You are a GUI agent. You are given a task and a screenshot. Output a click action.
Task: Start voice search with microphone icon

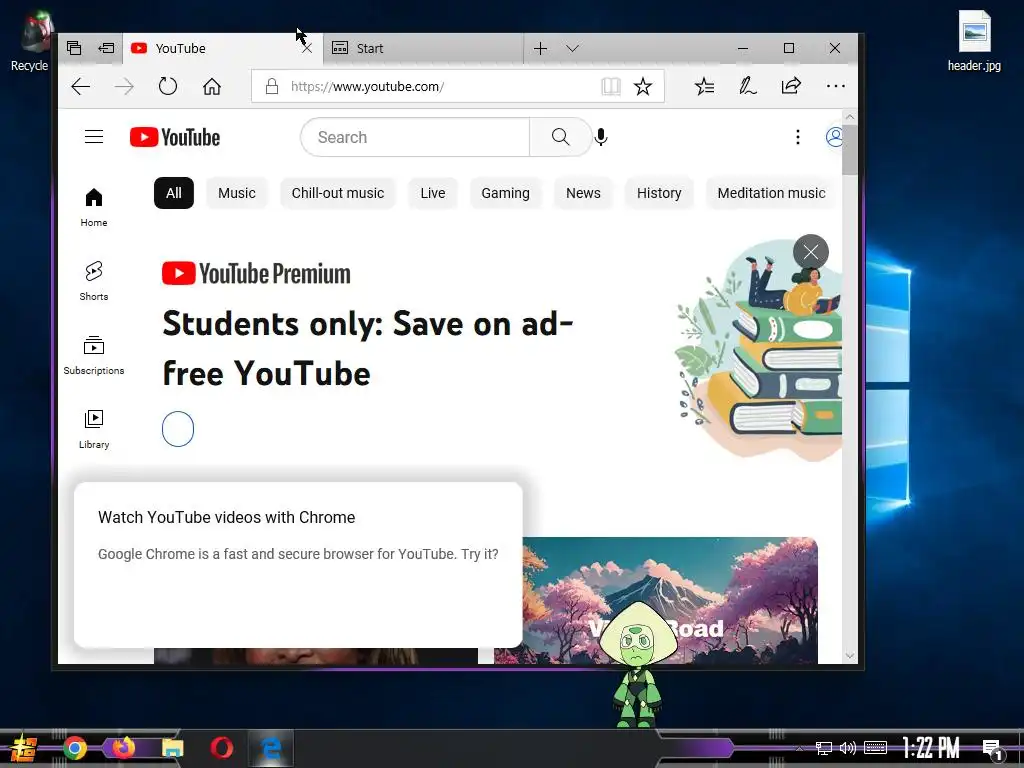(x=601, y=137)
